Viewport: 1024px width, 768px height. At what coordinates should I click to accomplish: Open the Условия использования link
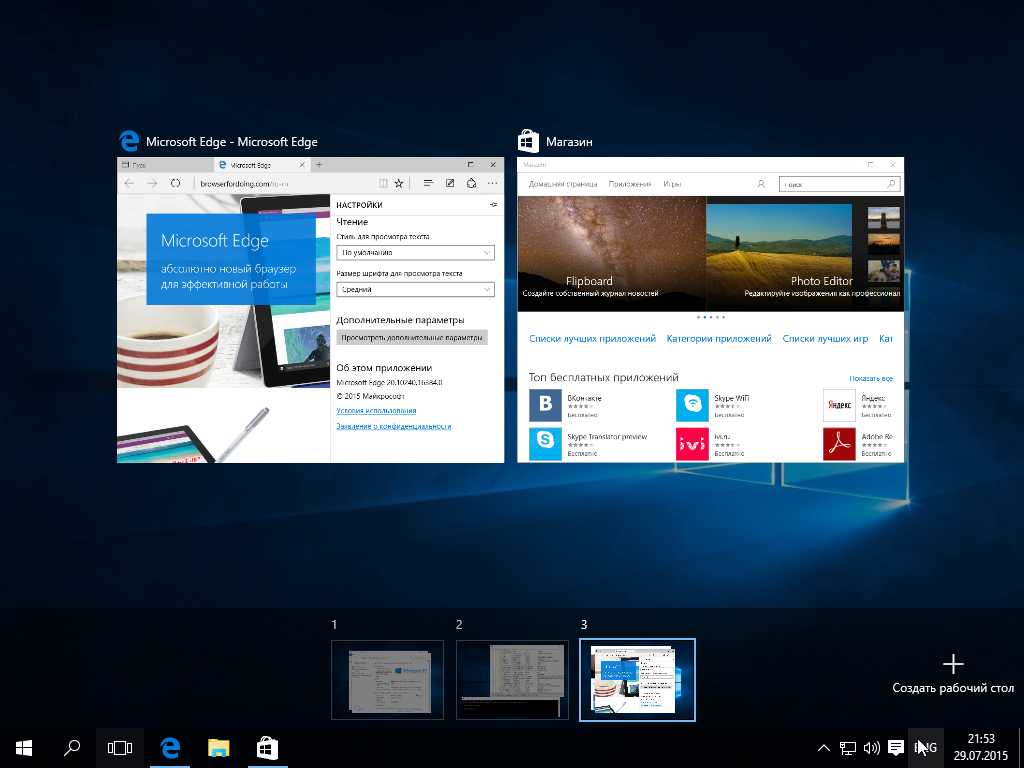click(376, 411)
